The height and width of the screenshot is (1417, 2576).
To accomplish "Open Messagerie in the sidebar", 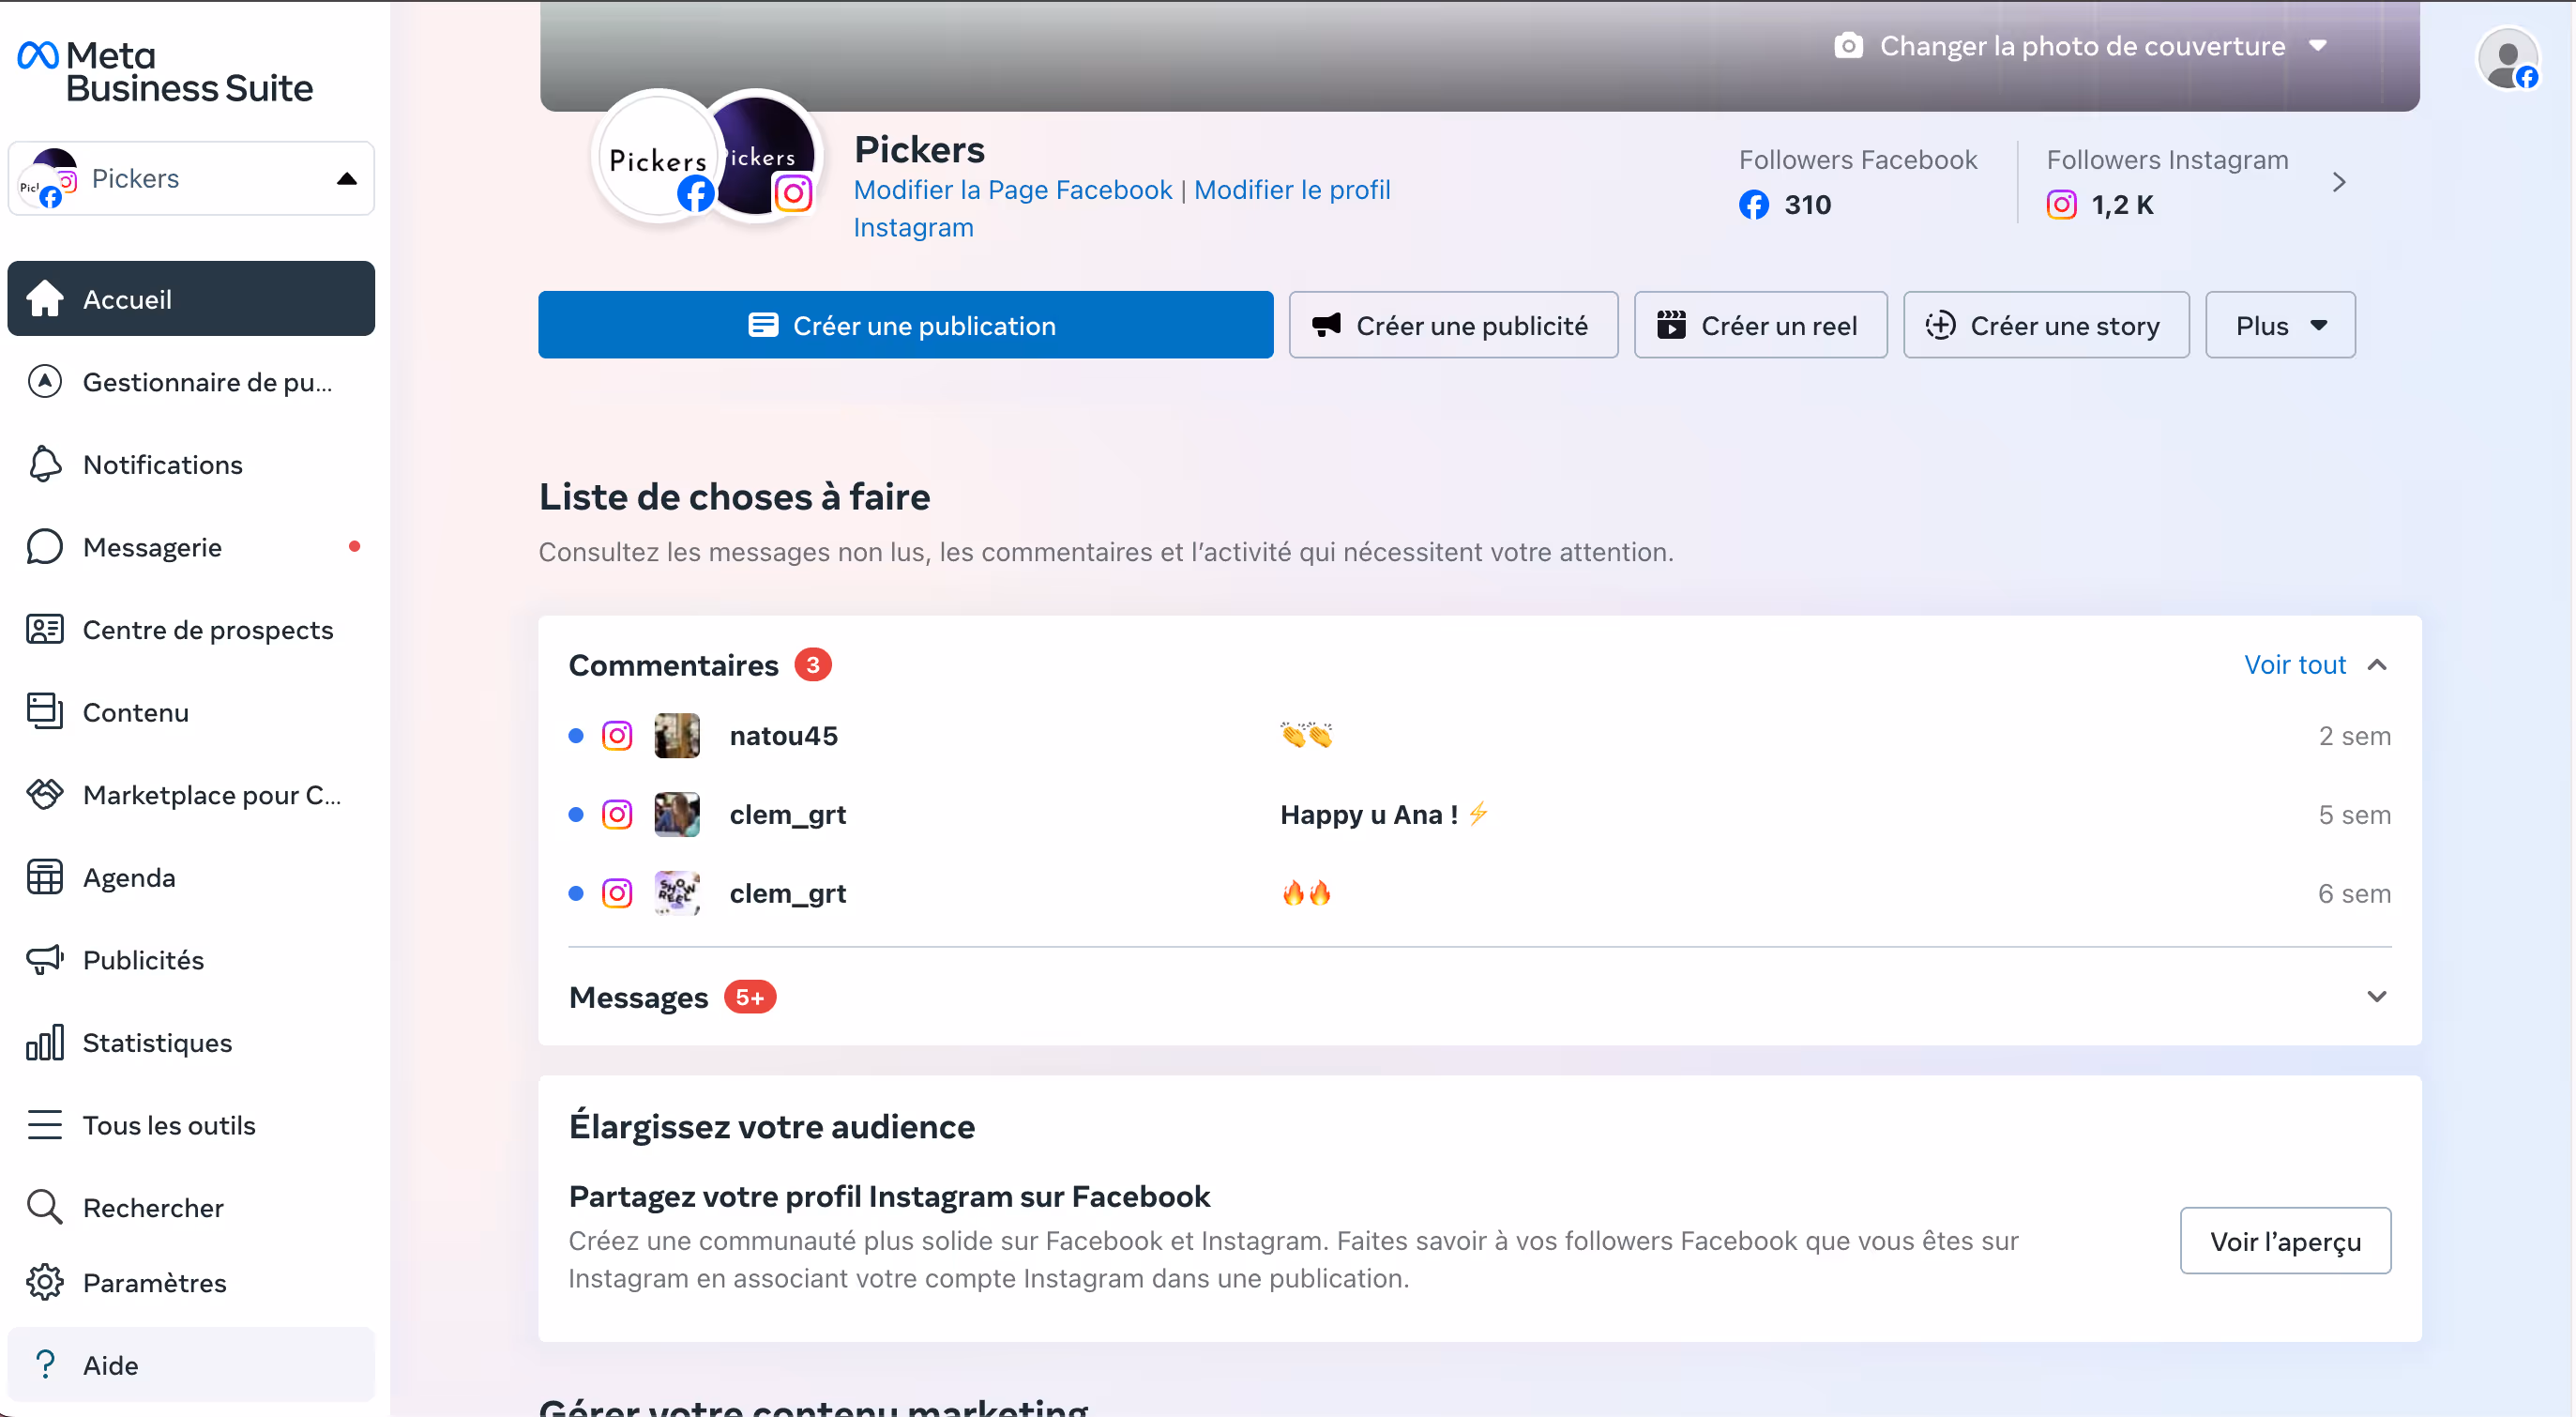I will coord(191,547).
